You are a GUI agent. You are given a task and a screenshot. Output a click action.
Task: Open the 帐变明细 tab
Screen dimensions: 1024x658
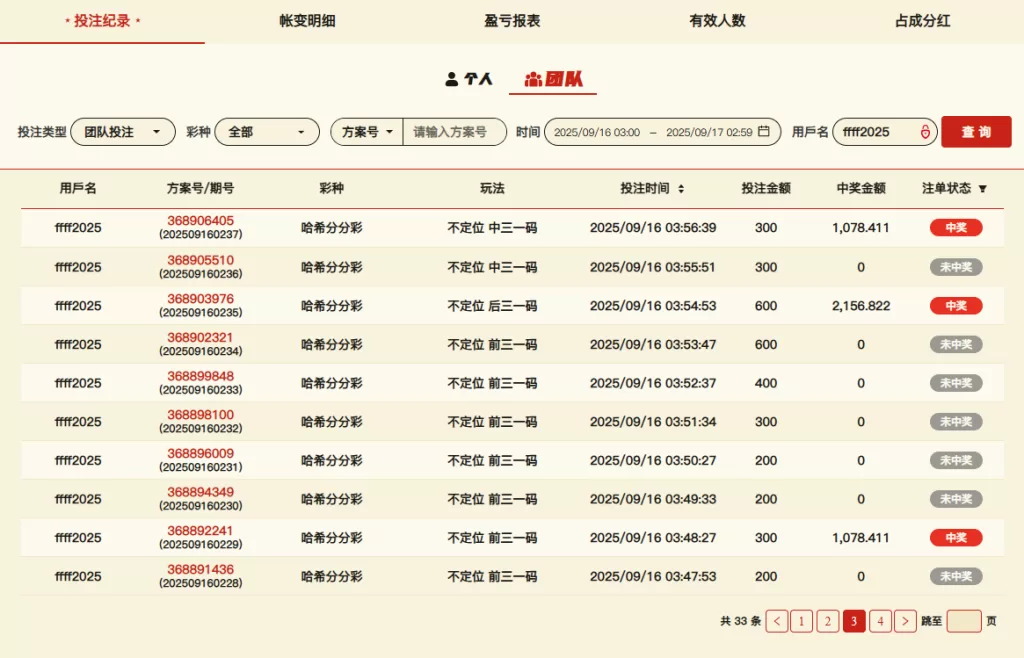307,21
